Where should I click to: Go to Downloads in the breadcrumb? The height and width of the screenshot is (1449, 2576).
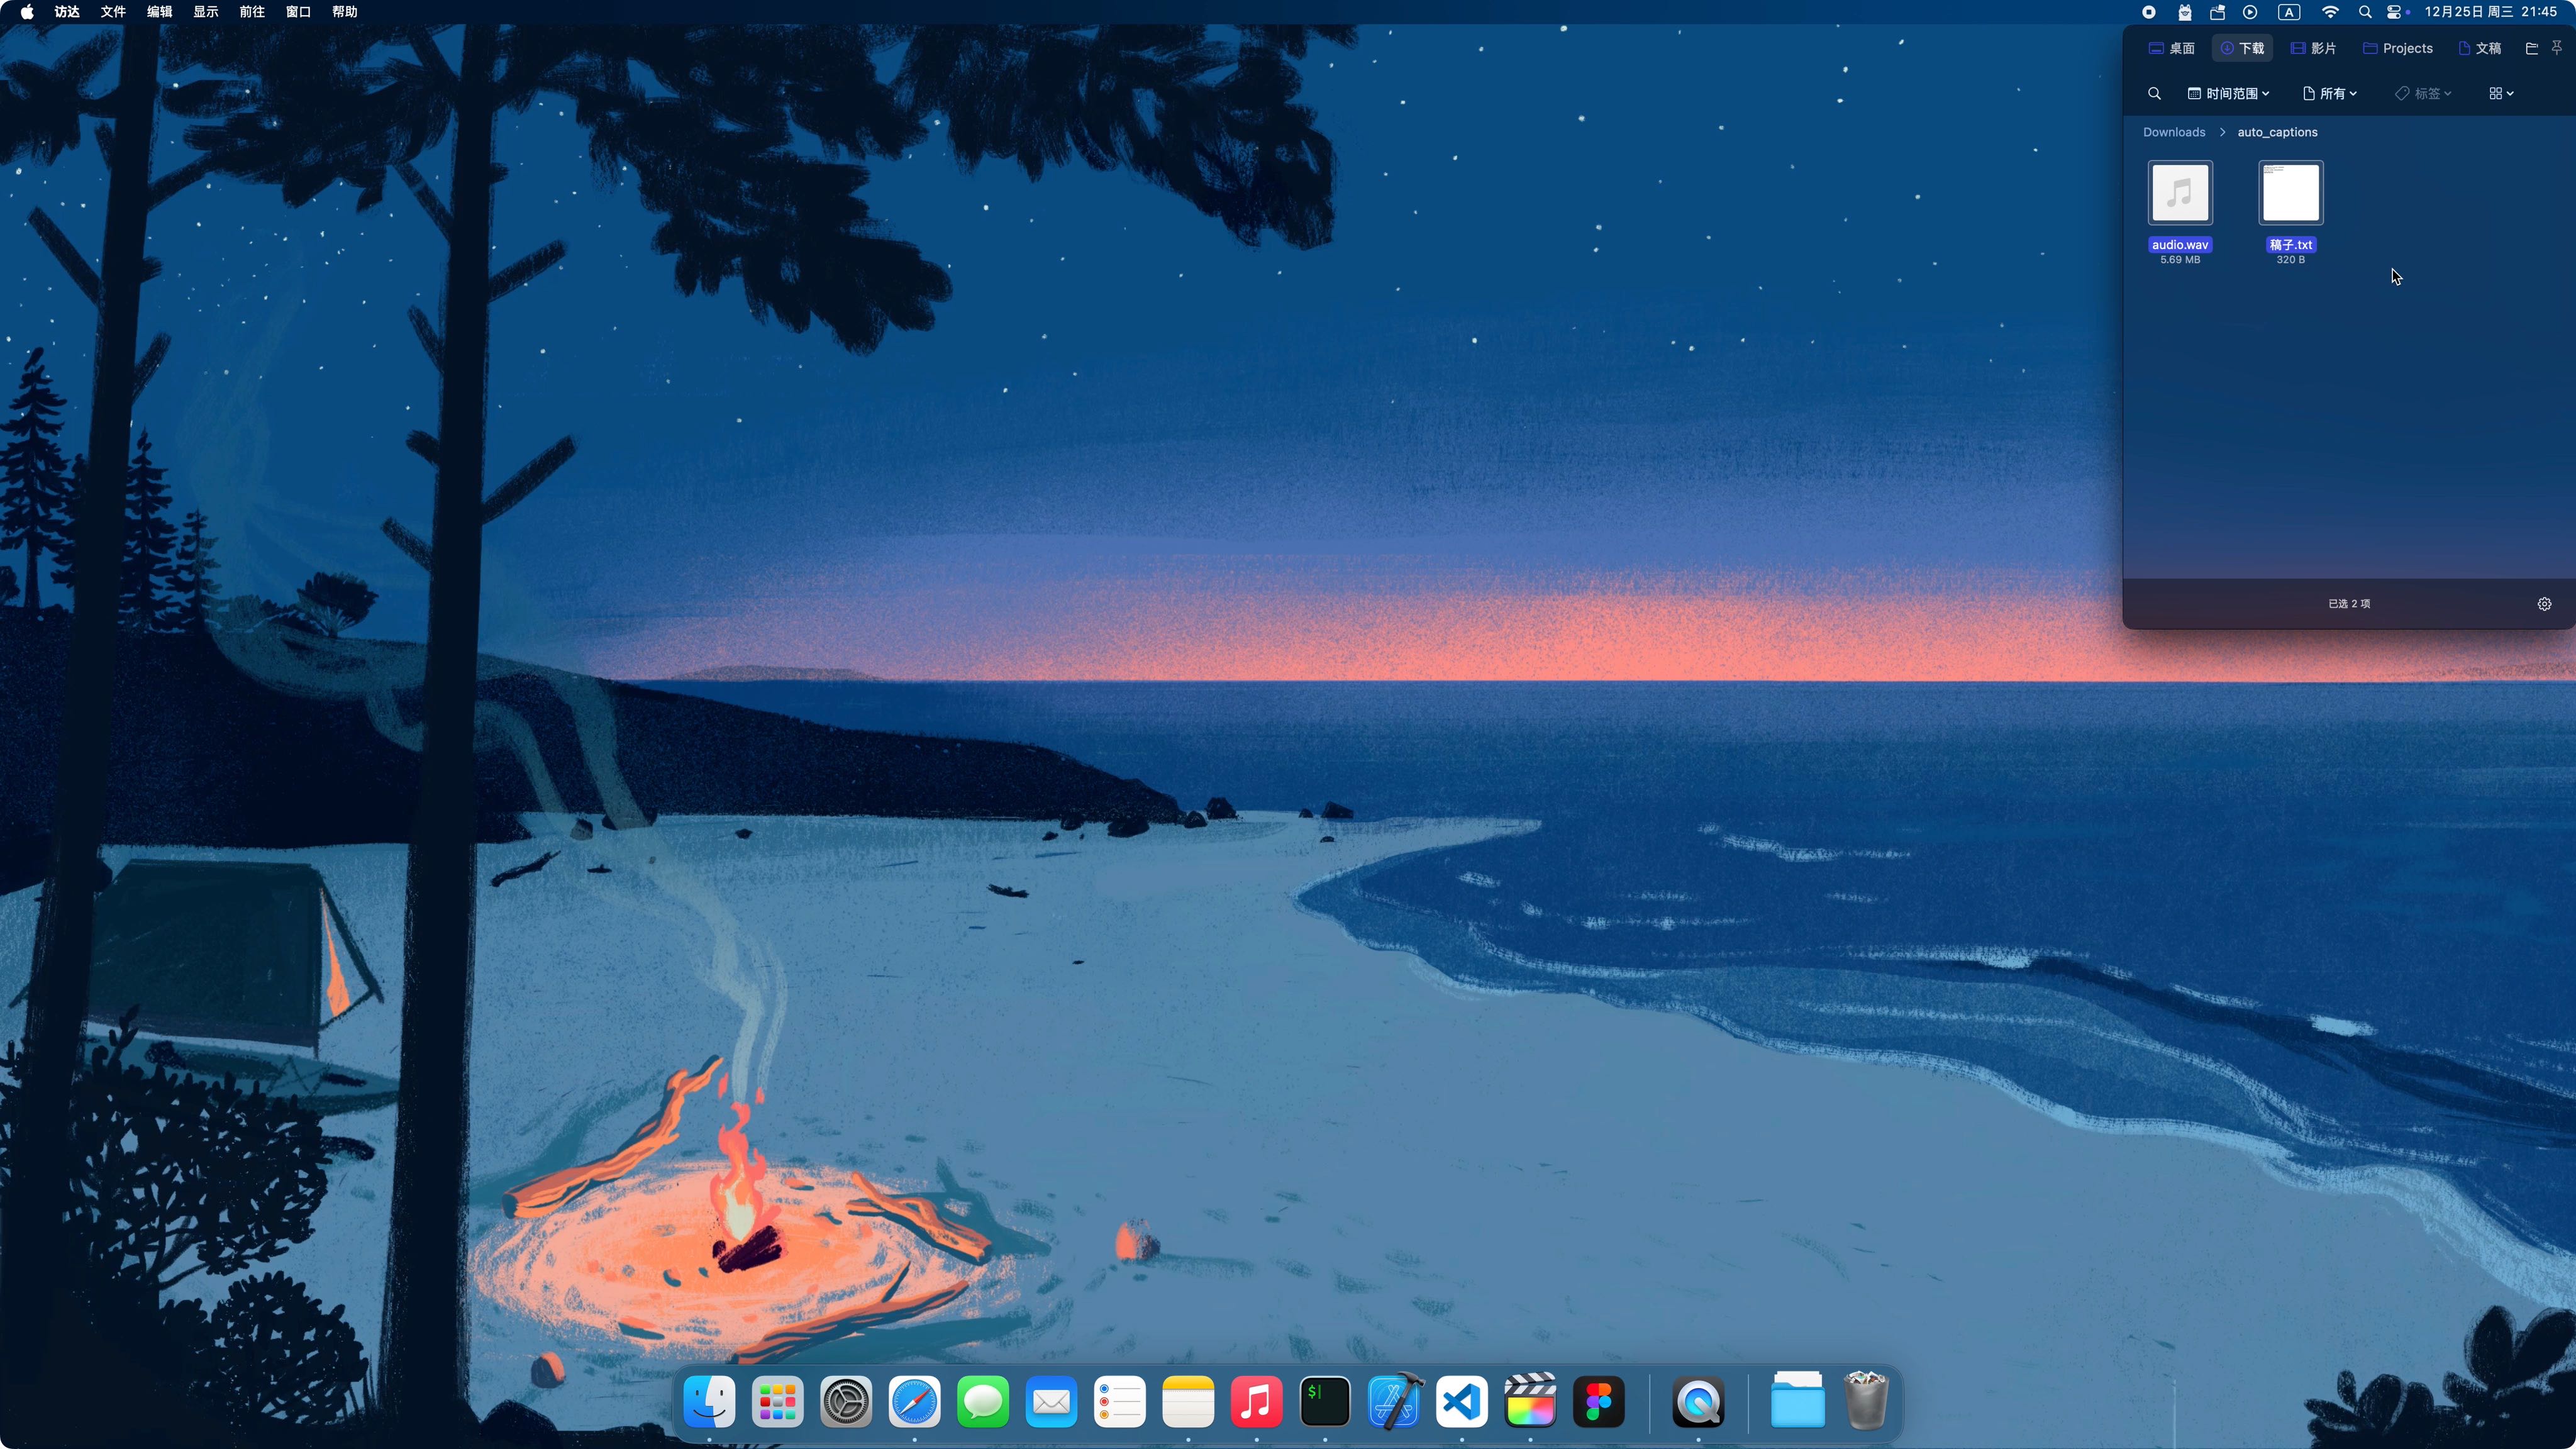tap(2173, 132)
